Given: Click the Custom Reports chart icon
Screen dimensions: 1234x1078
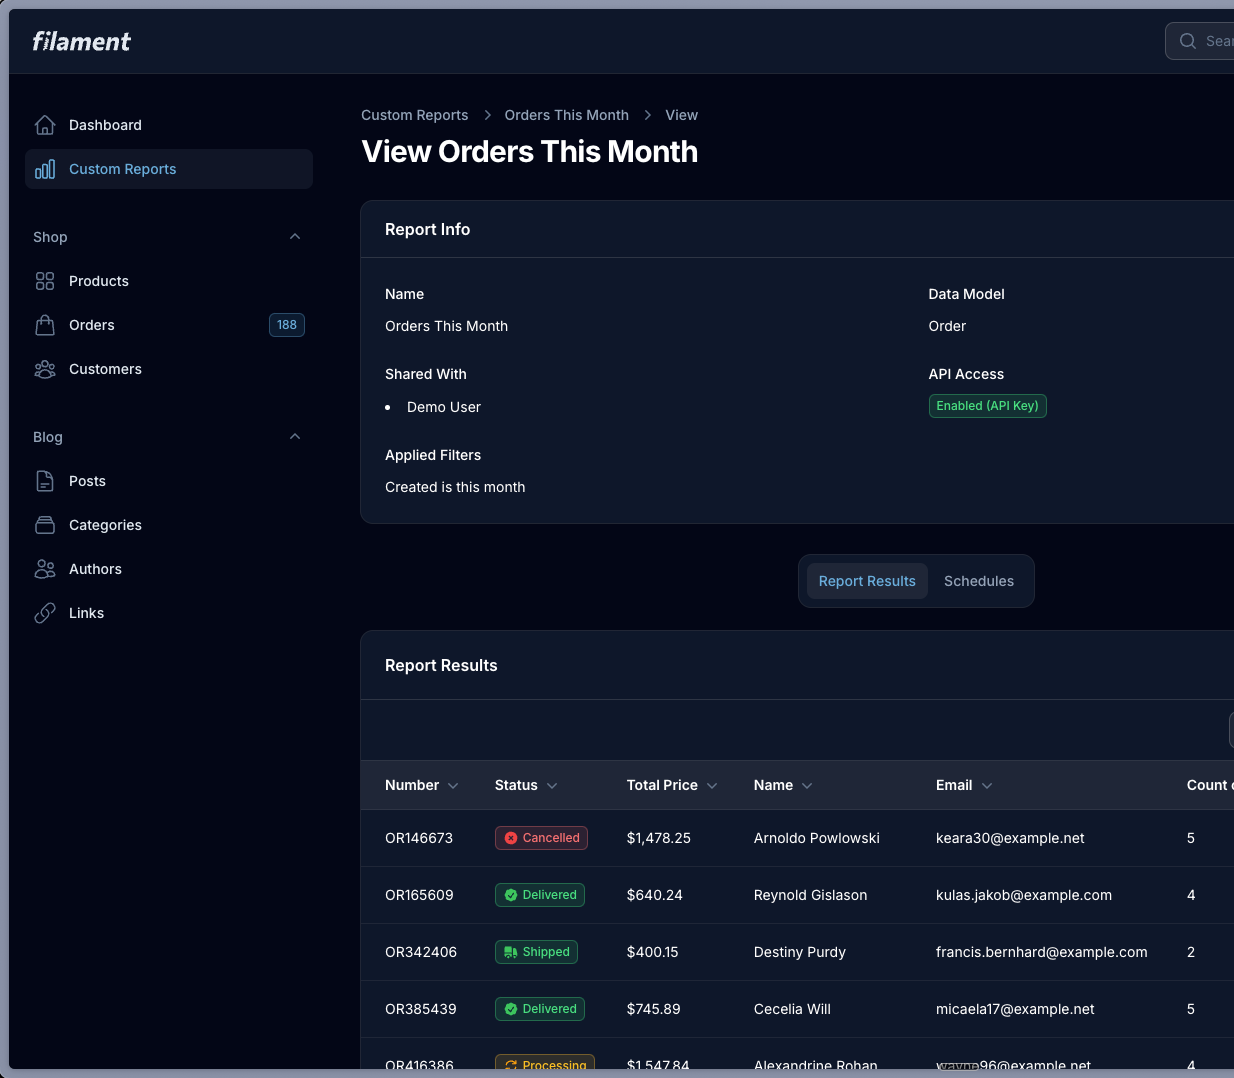Looking at the screenshot, I should [x=45, y=169].
